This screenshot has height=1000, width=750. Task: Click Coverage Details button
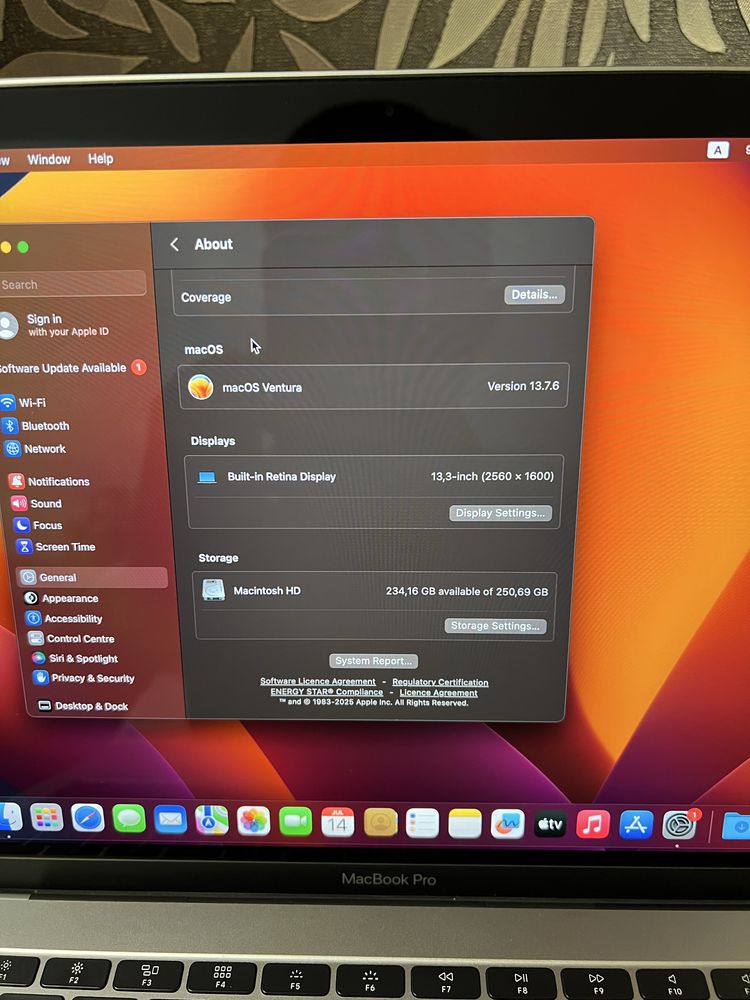pyautogui.click(x=534, y=295)
